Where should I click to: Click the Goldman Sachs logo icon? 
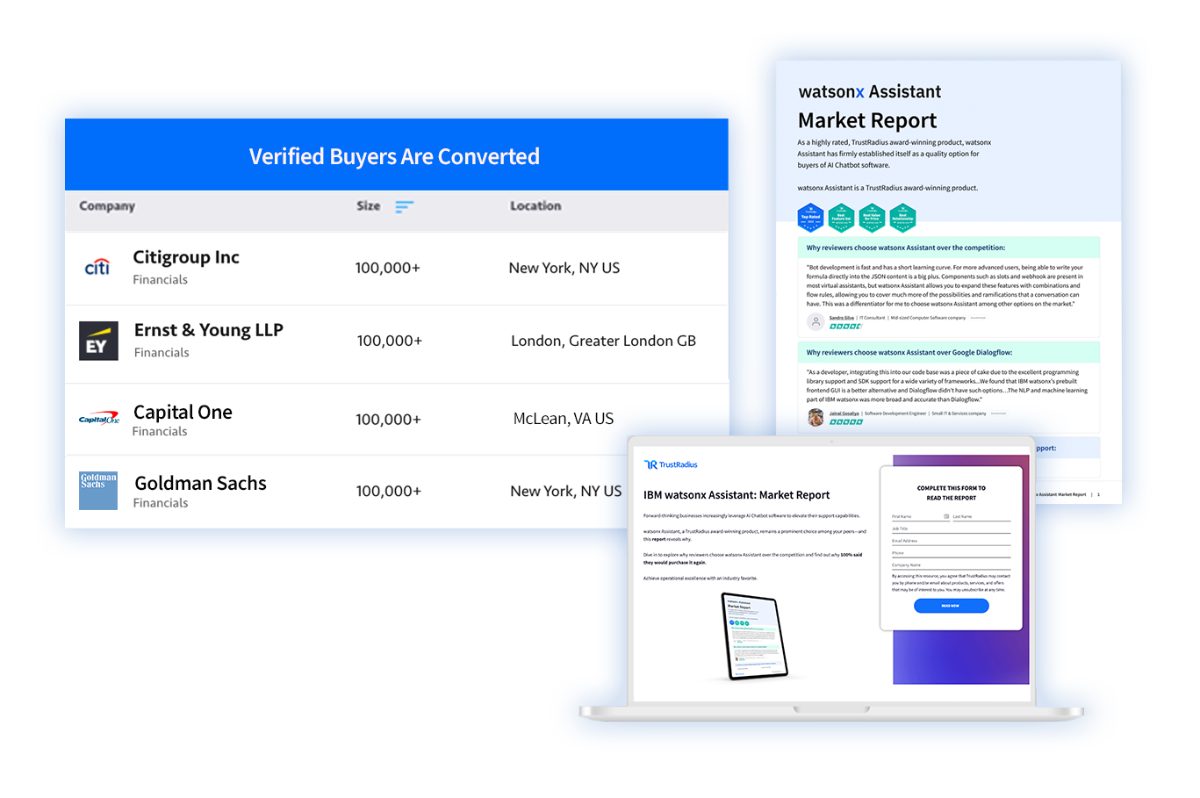coord(98,491)
